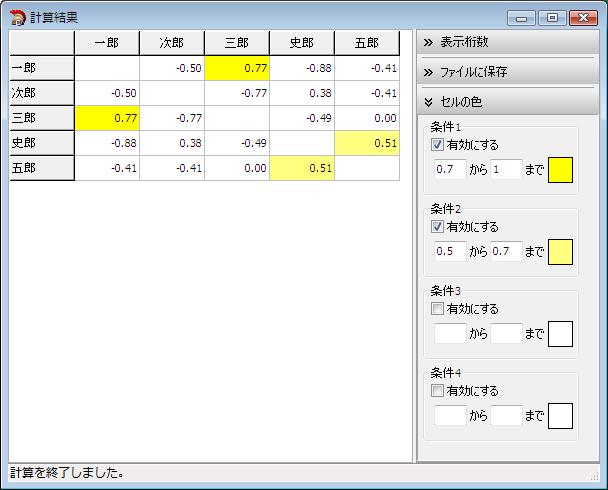
Task: Click the 0.51 cell in 五郎 row
Action: click(x=302, y=168)
